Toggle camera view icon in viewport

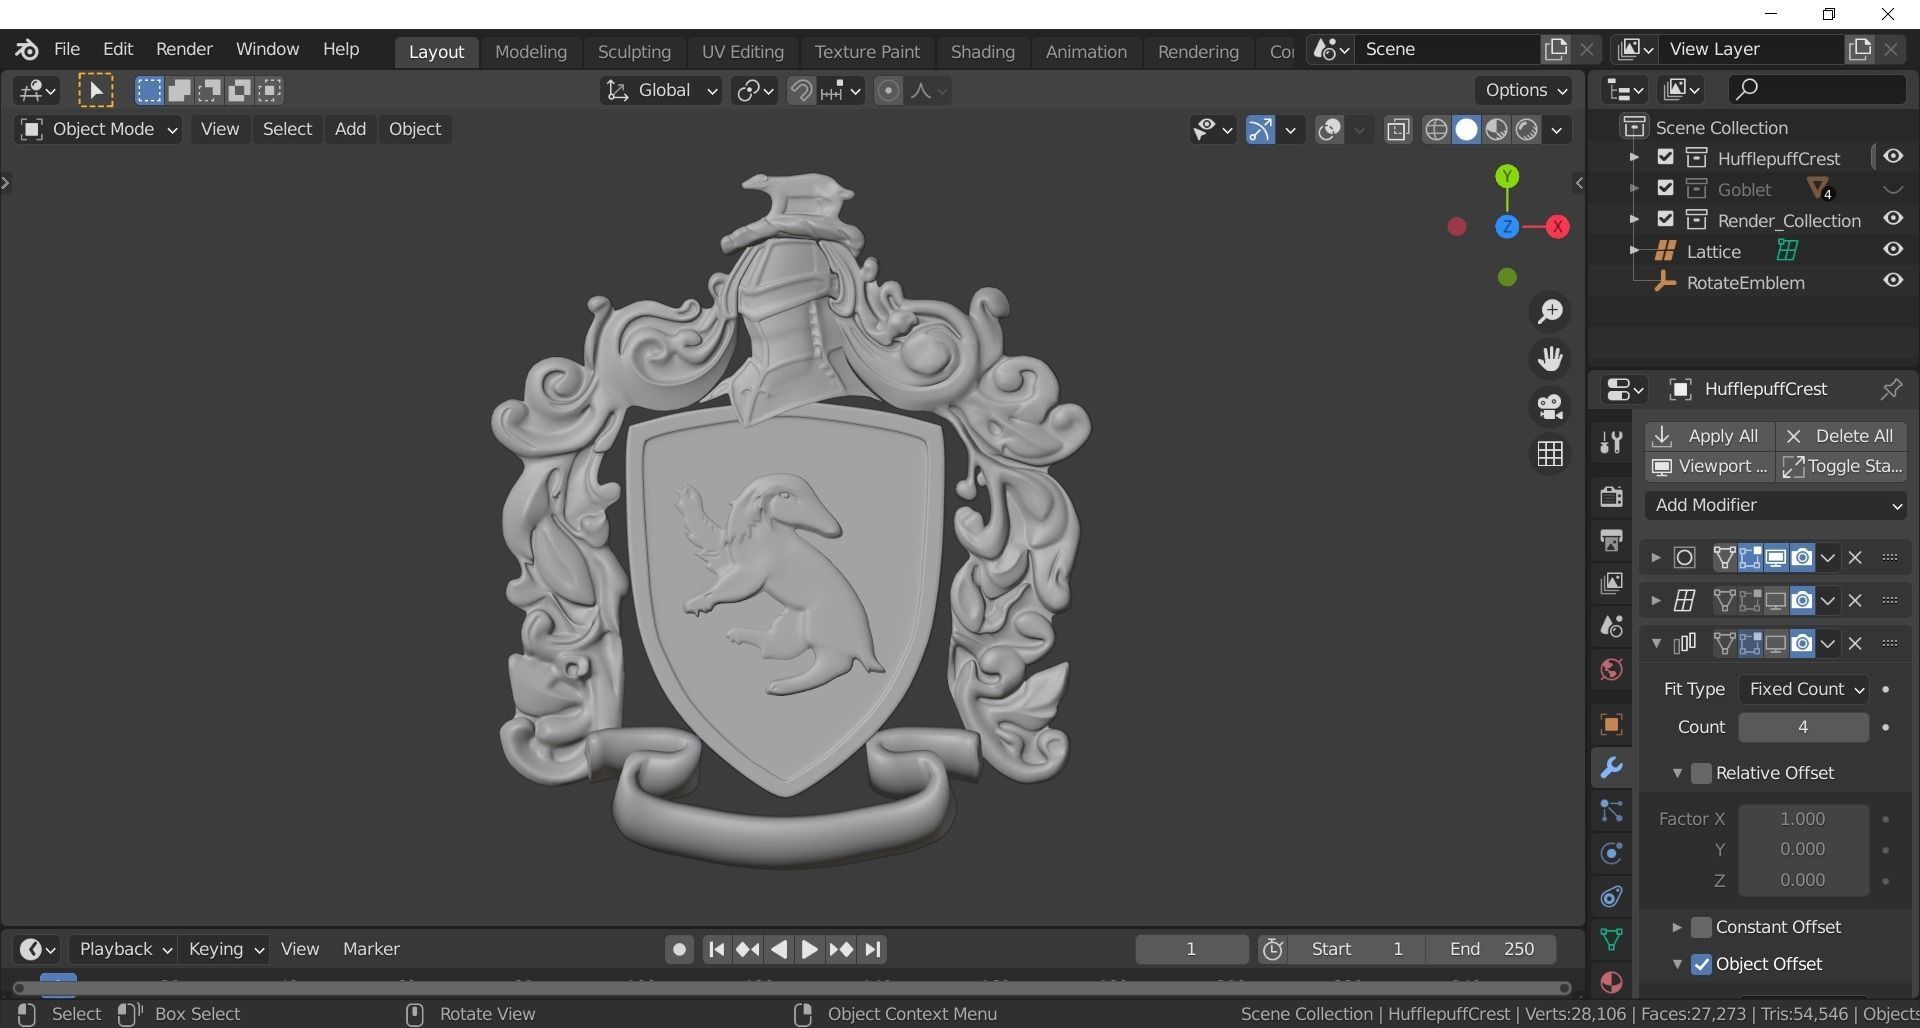tap(1550, 407)
